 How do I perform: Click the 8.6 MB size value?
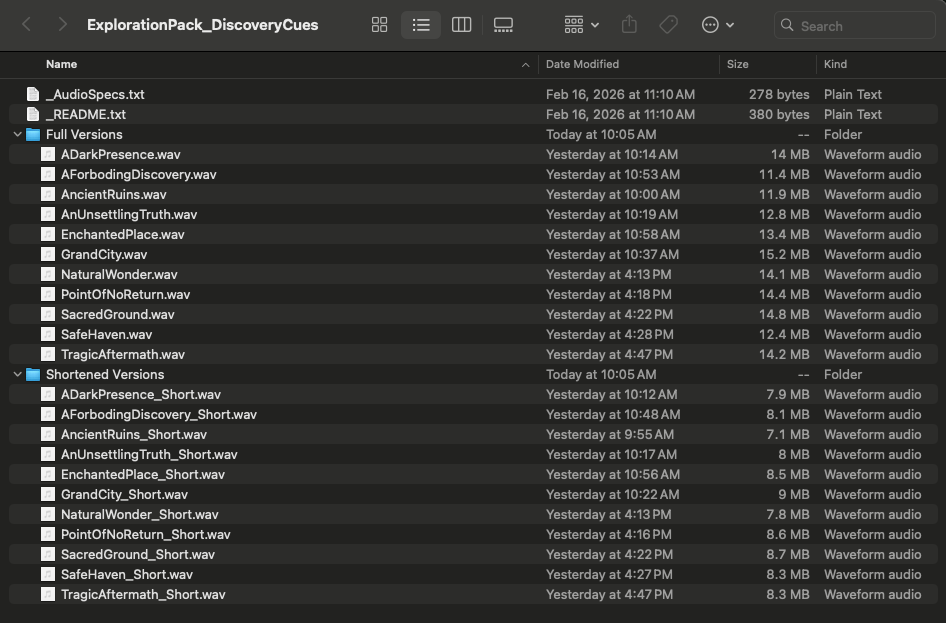point(787,534)
